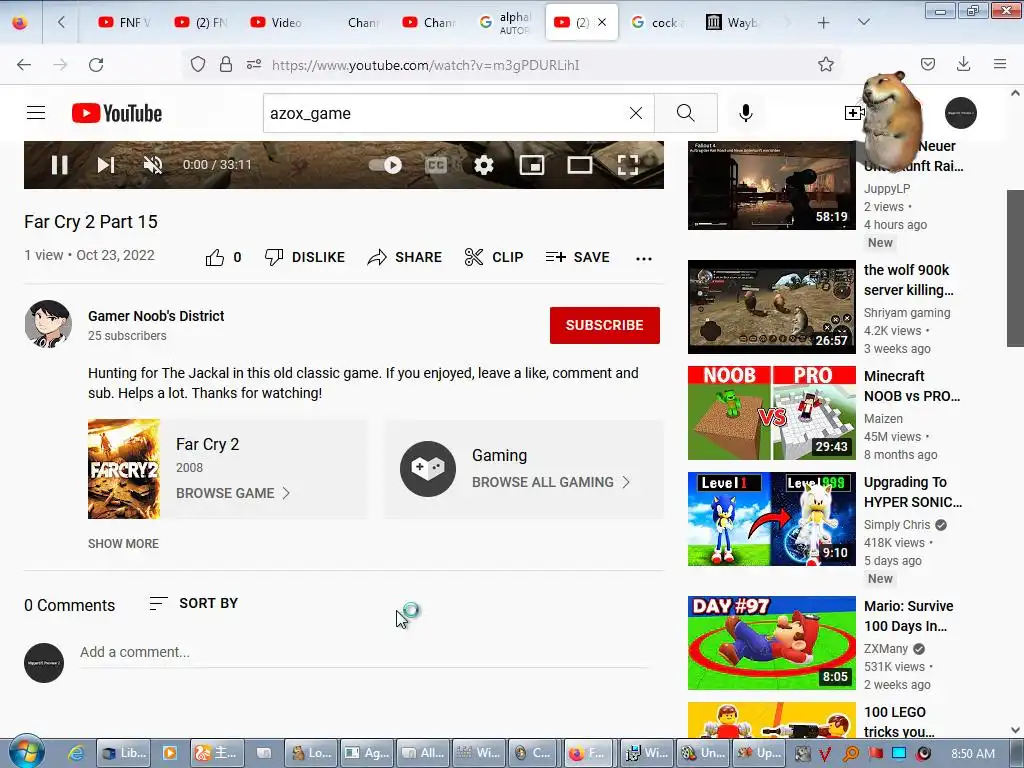
Task: Switch to the alpha Google tab
Action: click(504, 22)
